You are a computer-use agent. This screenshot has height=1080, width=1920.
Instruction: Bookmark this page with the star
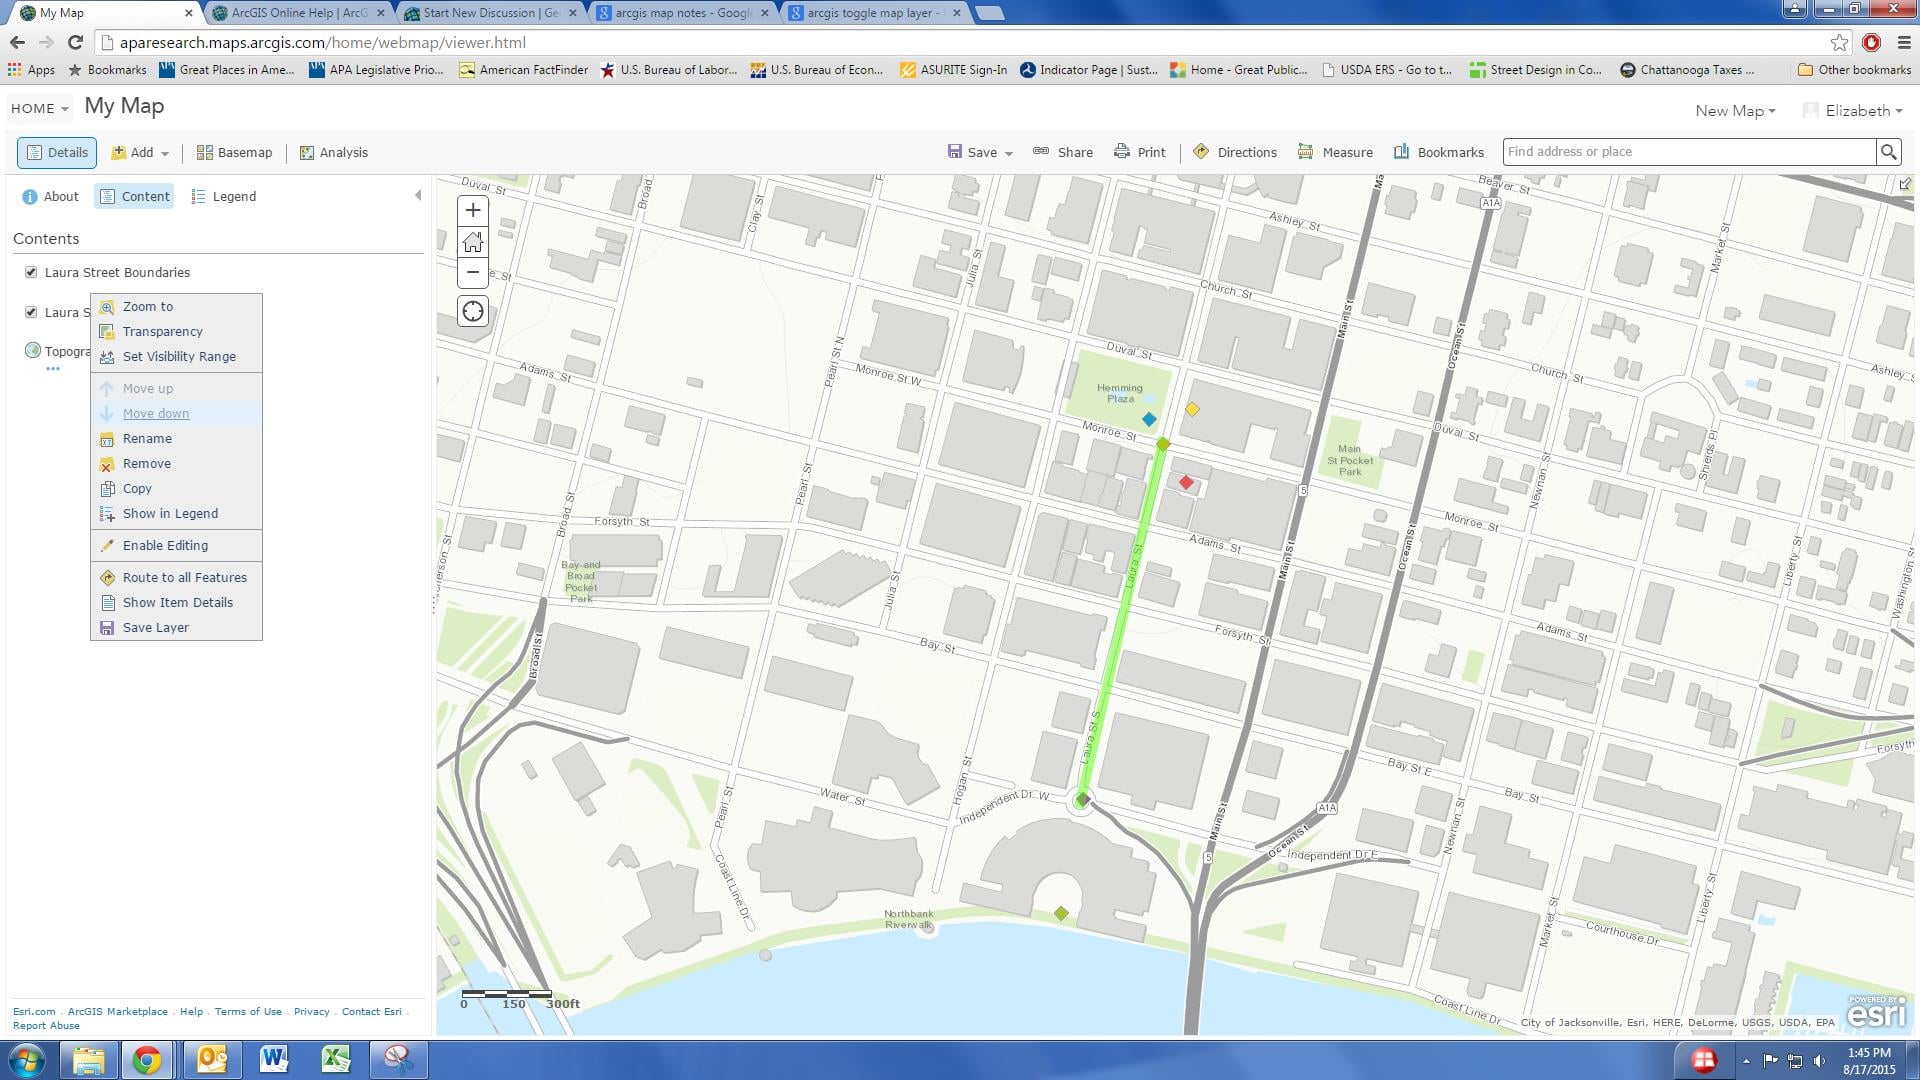1839,43
